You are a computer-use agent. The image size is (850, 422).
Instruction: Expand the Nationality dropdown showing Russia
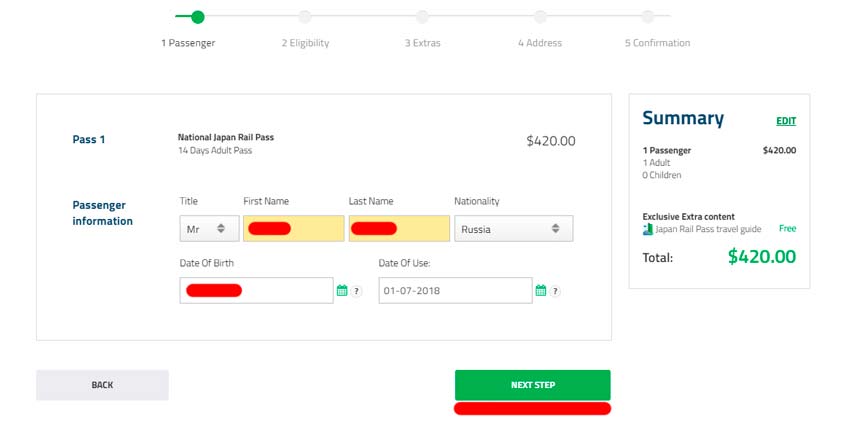point(514,229)
